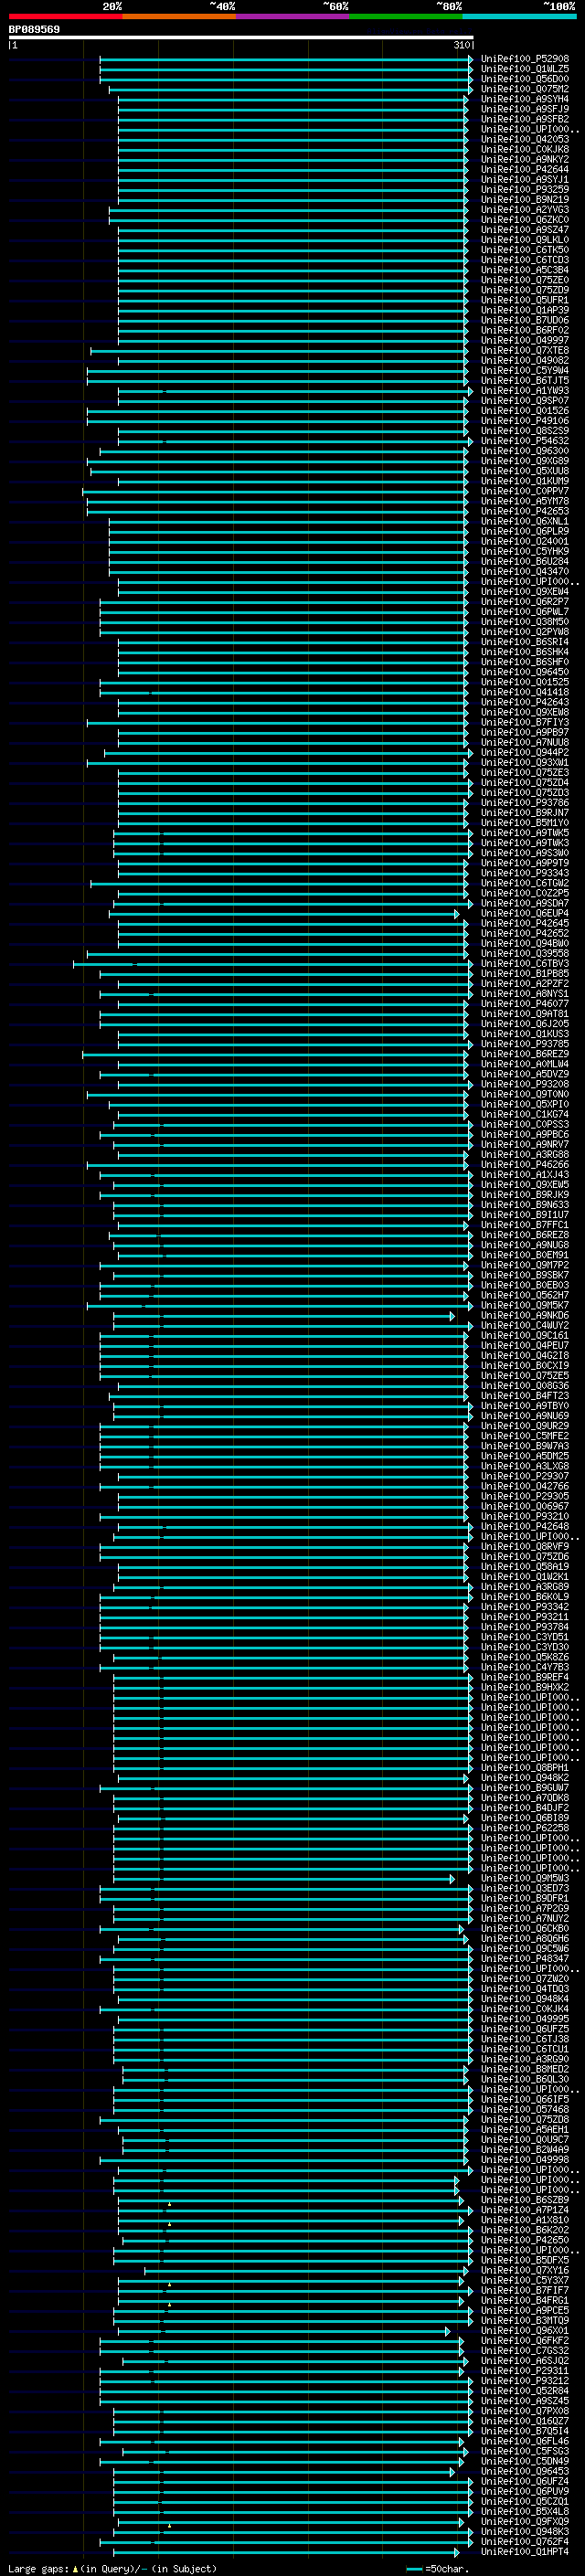This screenshot has width=585, height=2576.
Task: Open hit UniRef100_Q1WLZ5
Action: (x=525, y=69)
